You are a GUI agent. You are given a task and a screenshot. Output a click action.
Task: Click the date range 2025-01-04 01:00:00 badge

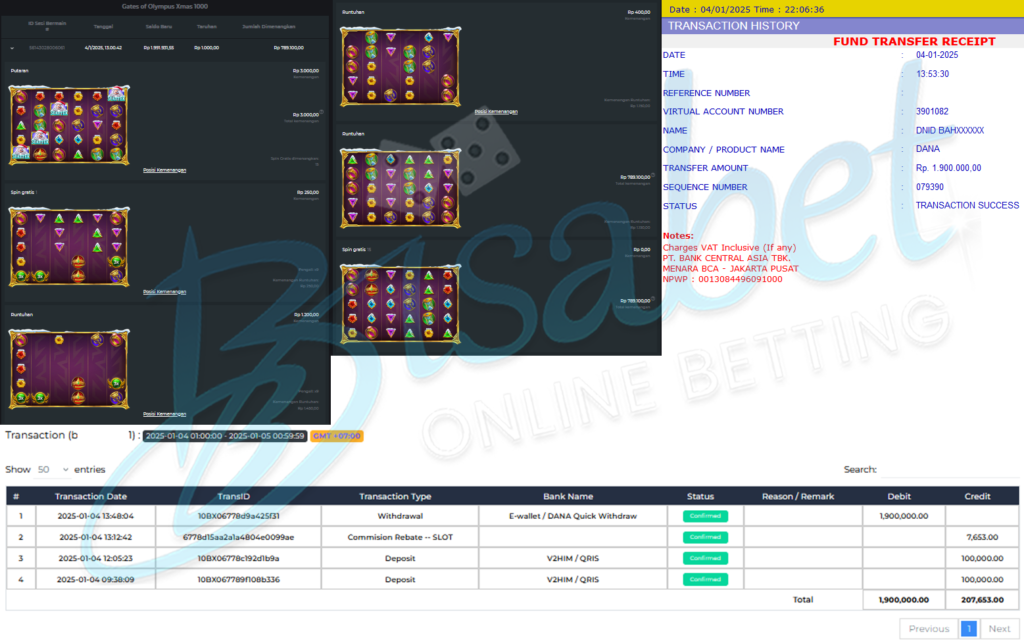click(225, 436)
